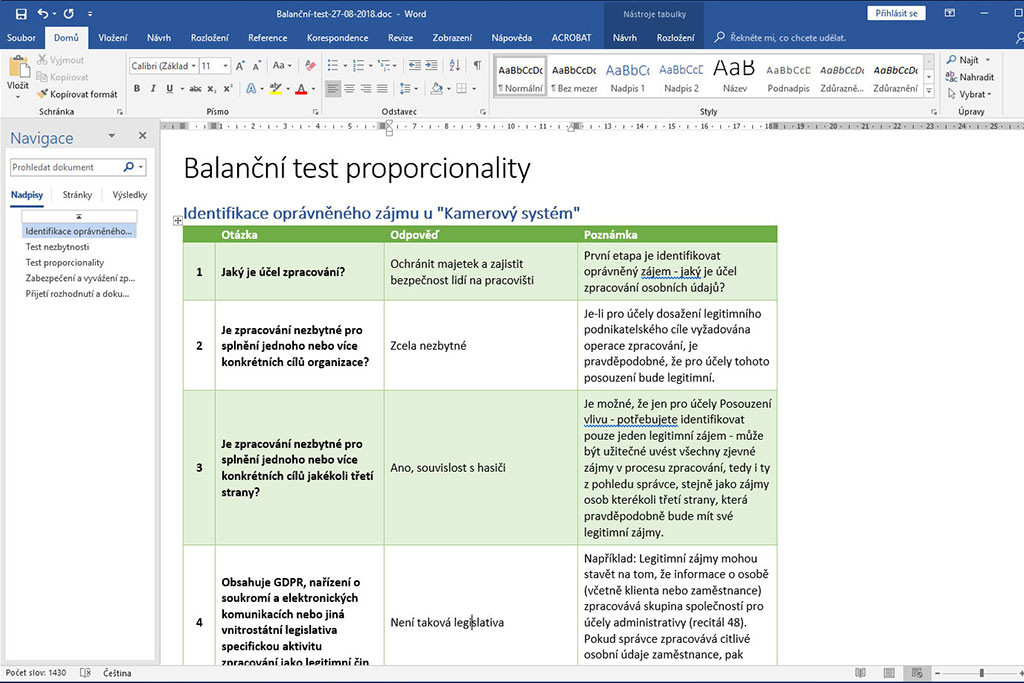The height and width of the screenshot is (683, 1024).
Task: Open the Soubor menu
Action: [x=21, y=38]
